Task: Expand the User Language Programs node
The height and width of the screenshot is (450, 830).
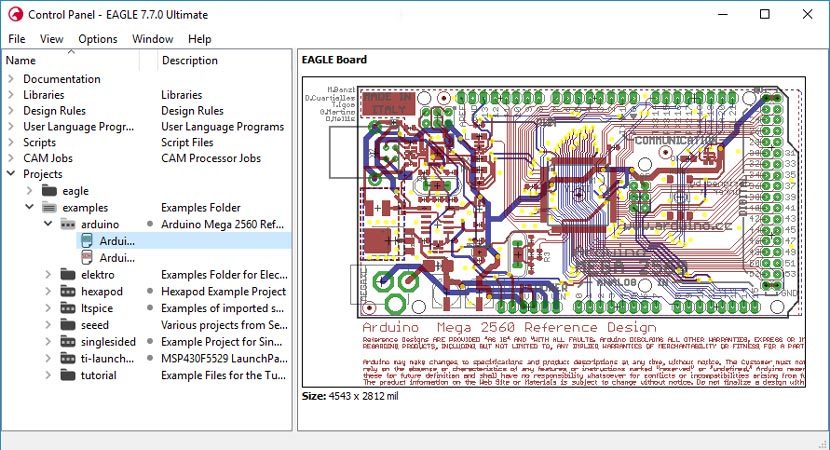Action: click(11, 127)
